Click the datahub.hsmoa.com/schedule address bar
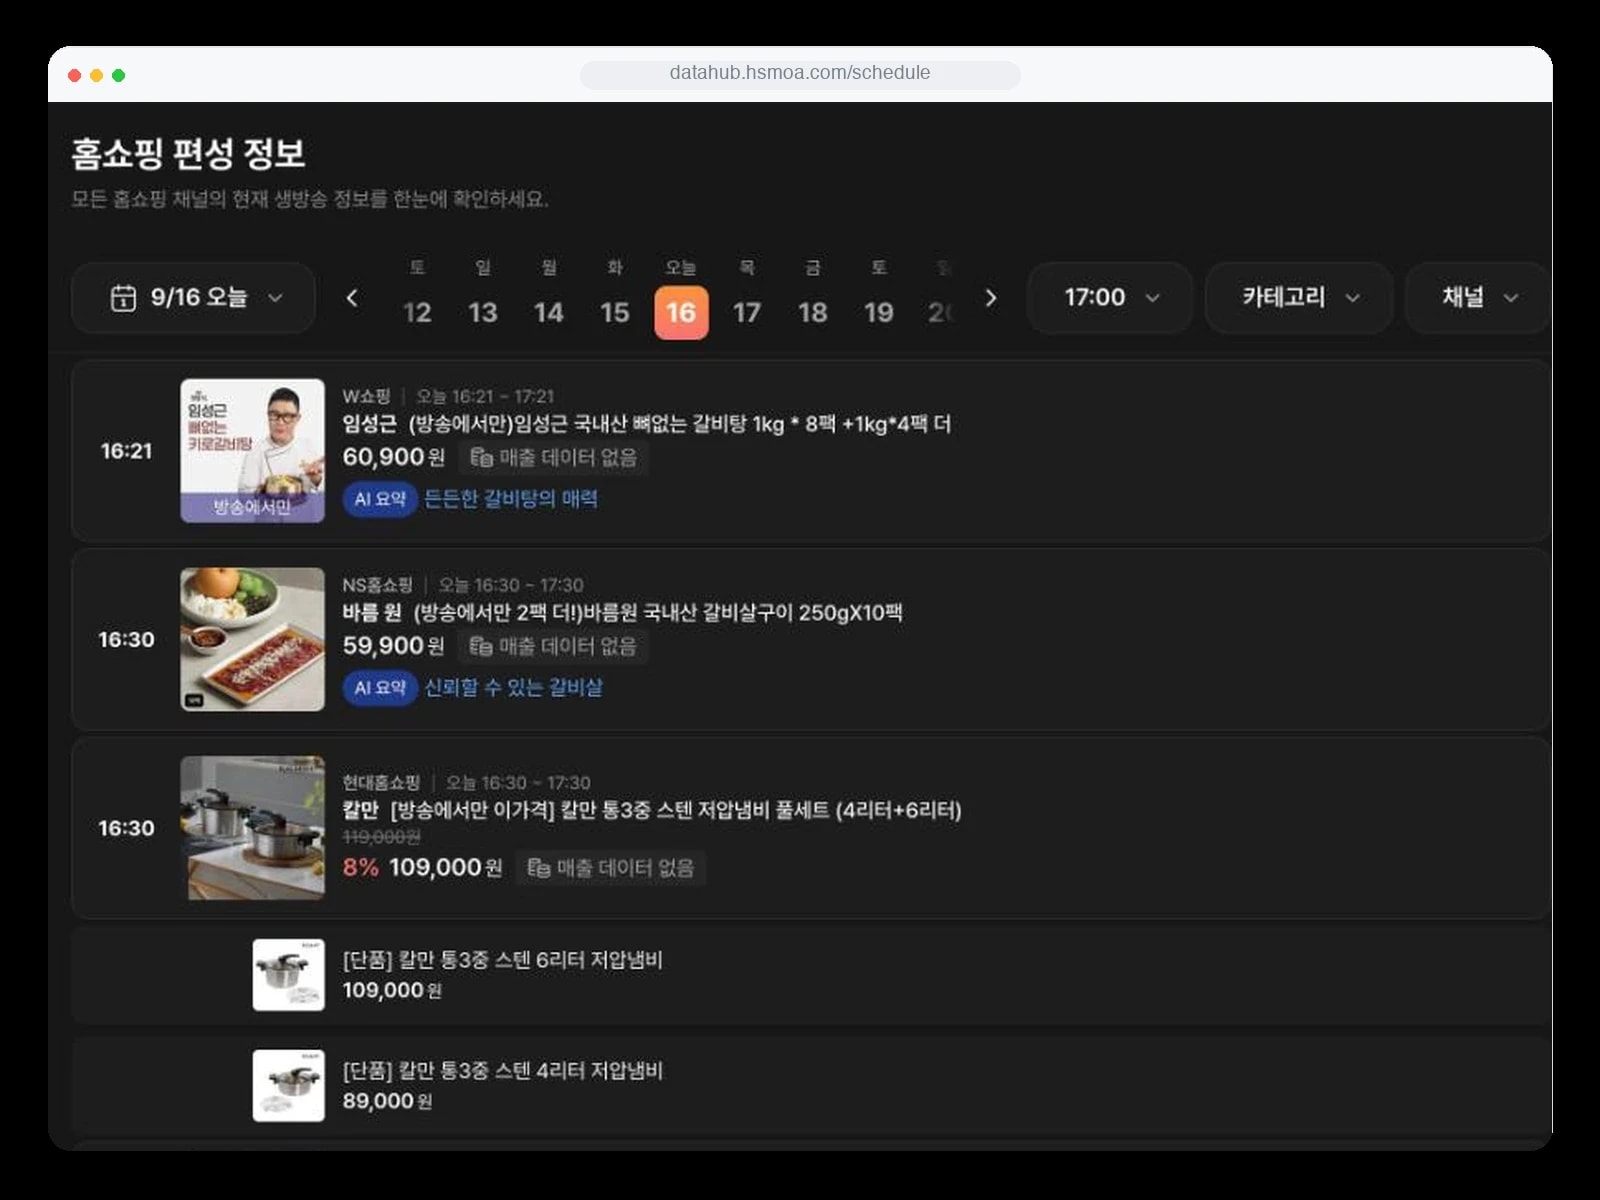 click(800, 73)
